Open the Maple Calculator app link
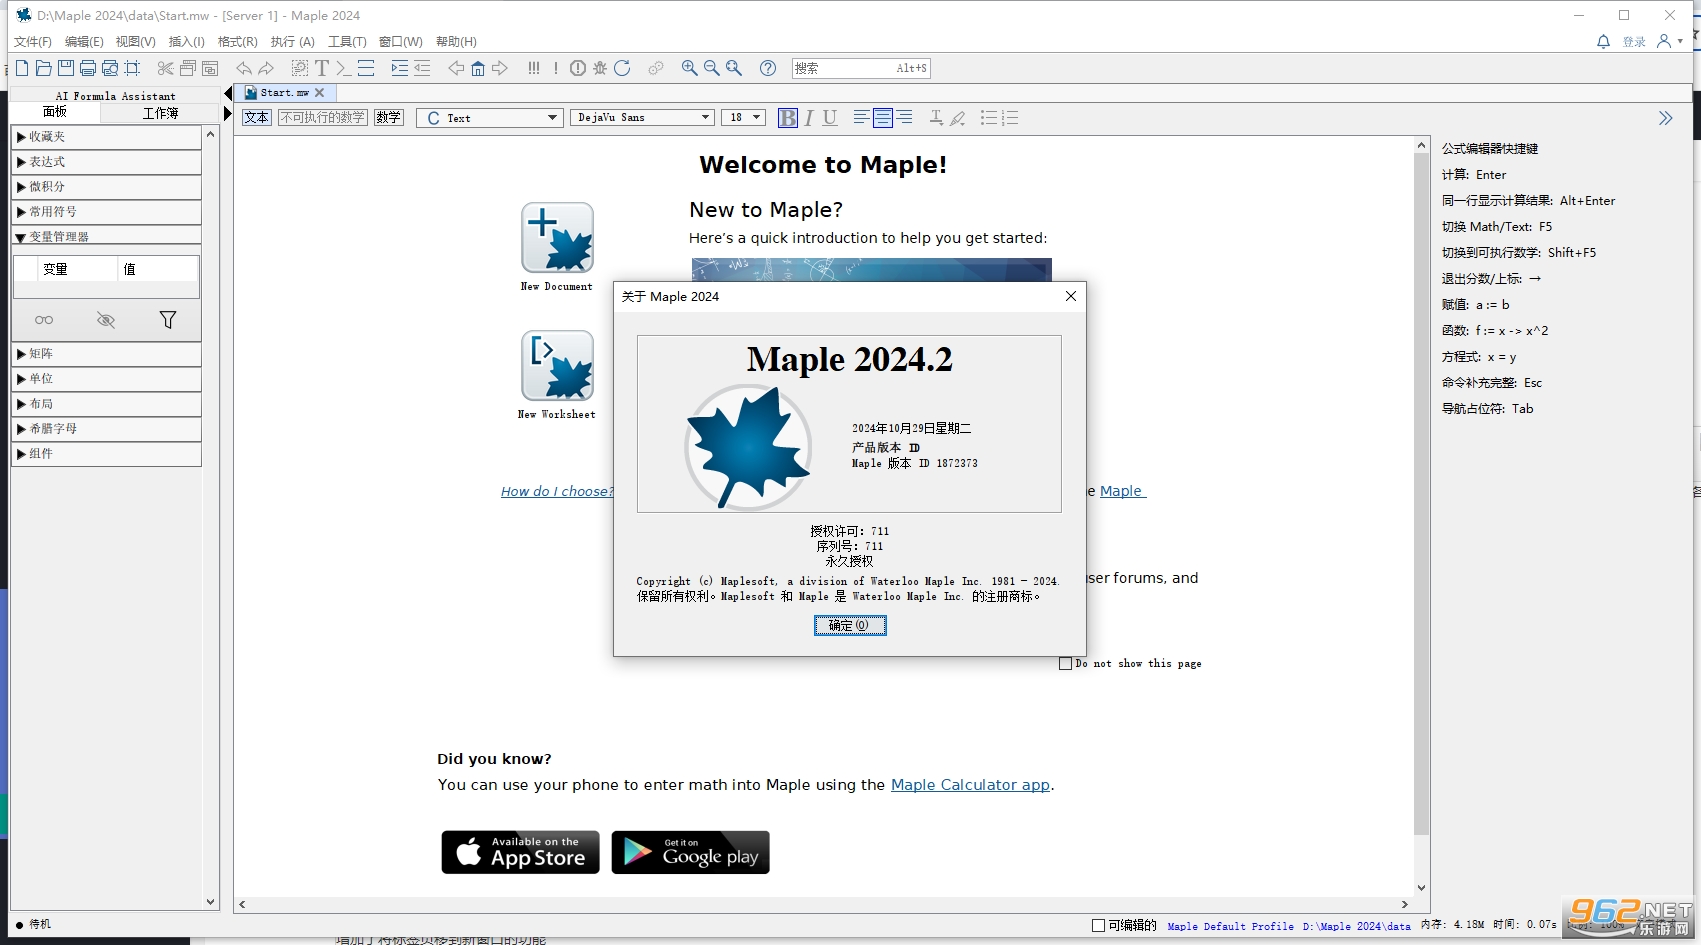Viewport: 1701px width, 945px height. [x=970, y=785]
